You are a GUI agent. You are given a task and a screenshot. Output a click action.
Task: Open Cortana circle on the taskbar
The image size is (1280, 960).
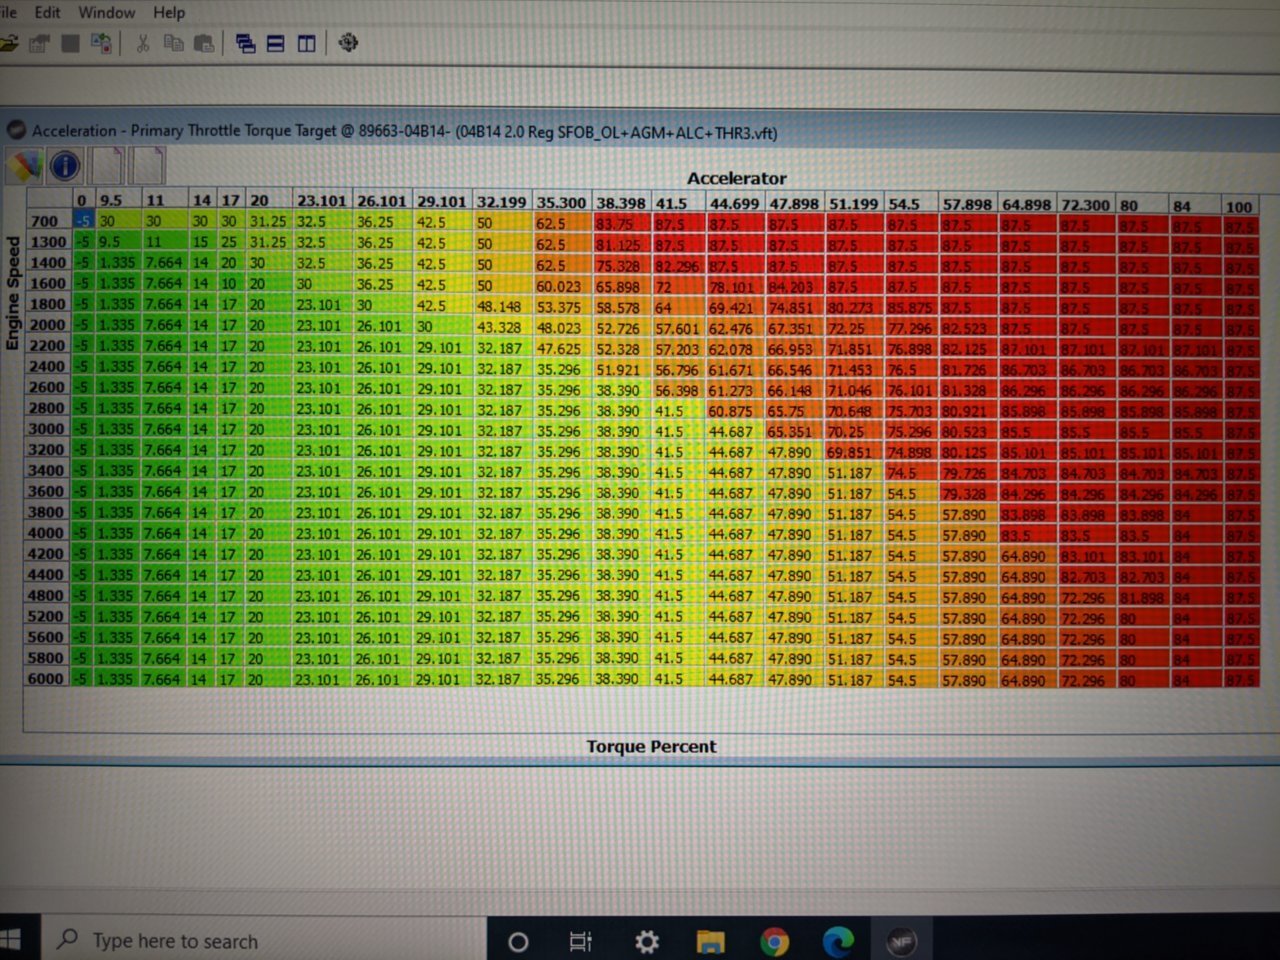tap(518, 941)
